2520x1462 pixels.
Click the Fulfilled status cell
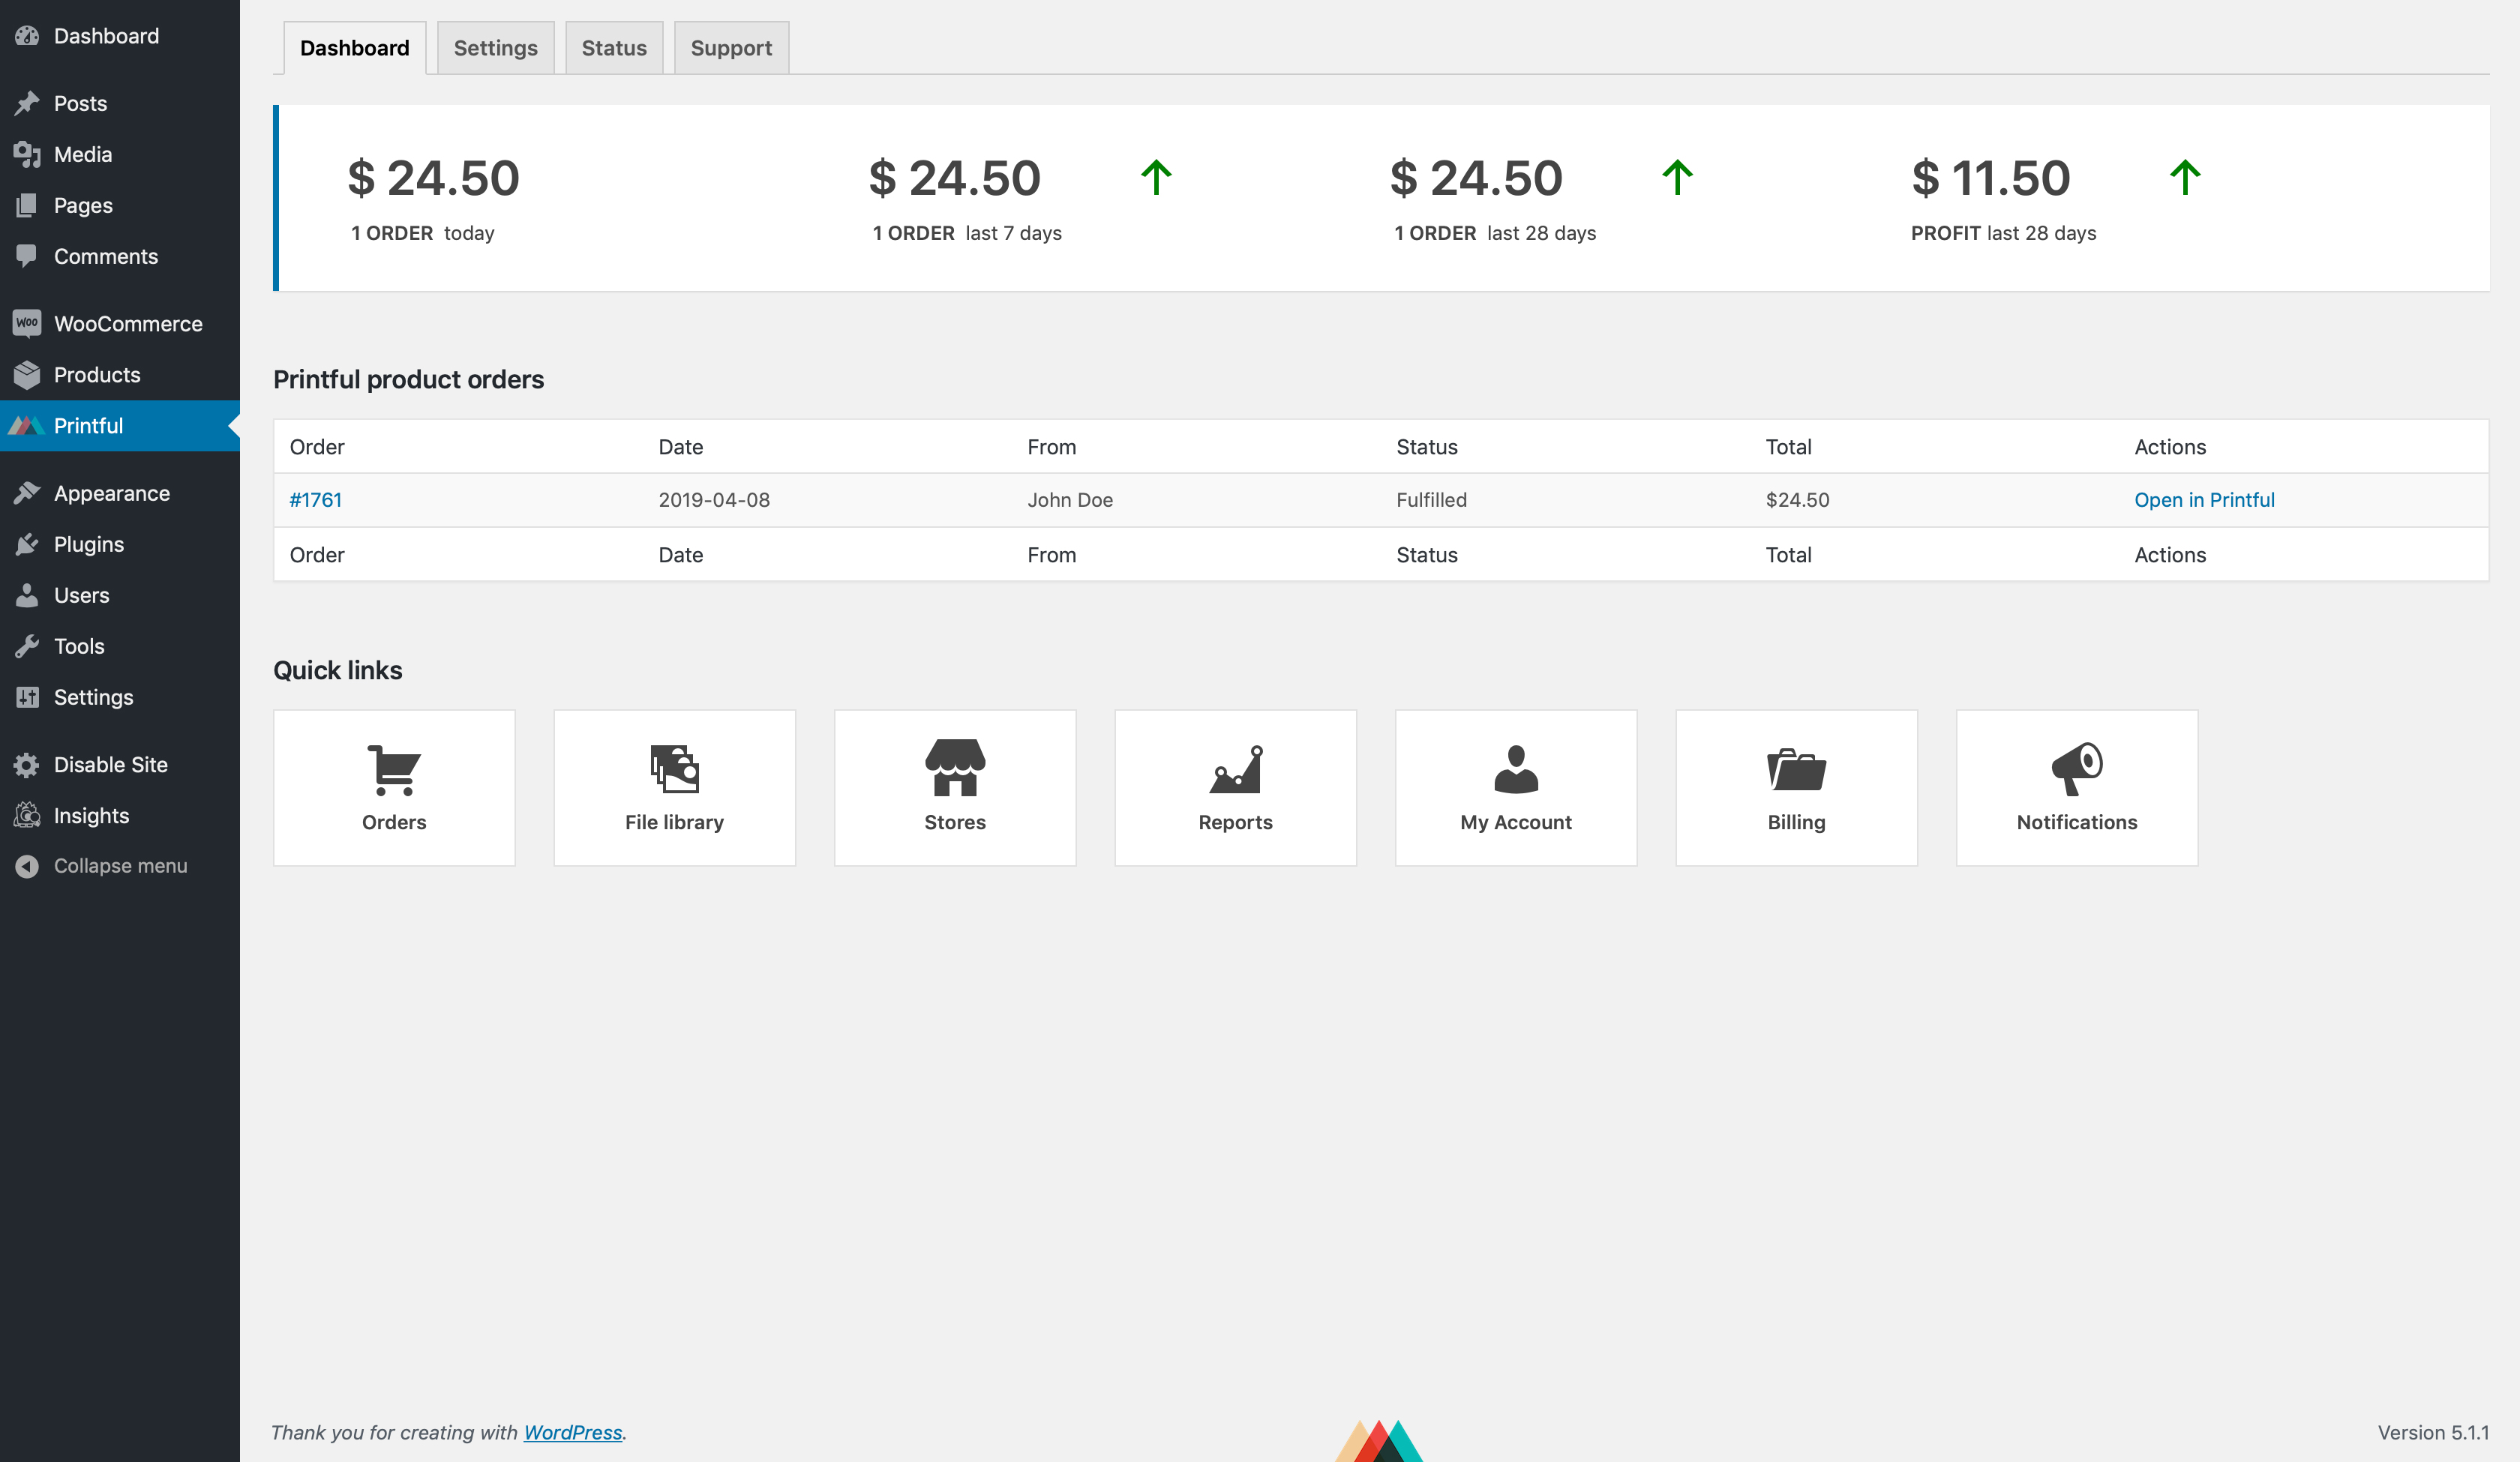1431,500
